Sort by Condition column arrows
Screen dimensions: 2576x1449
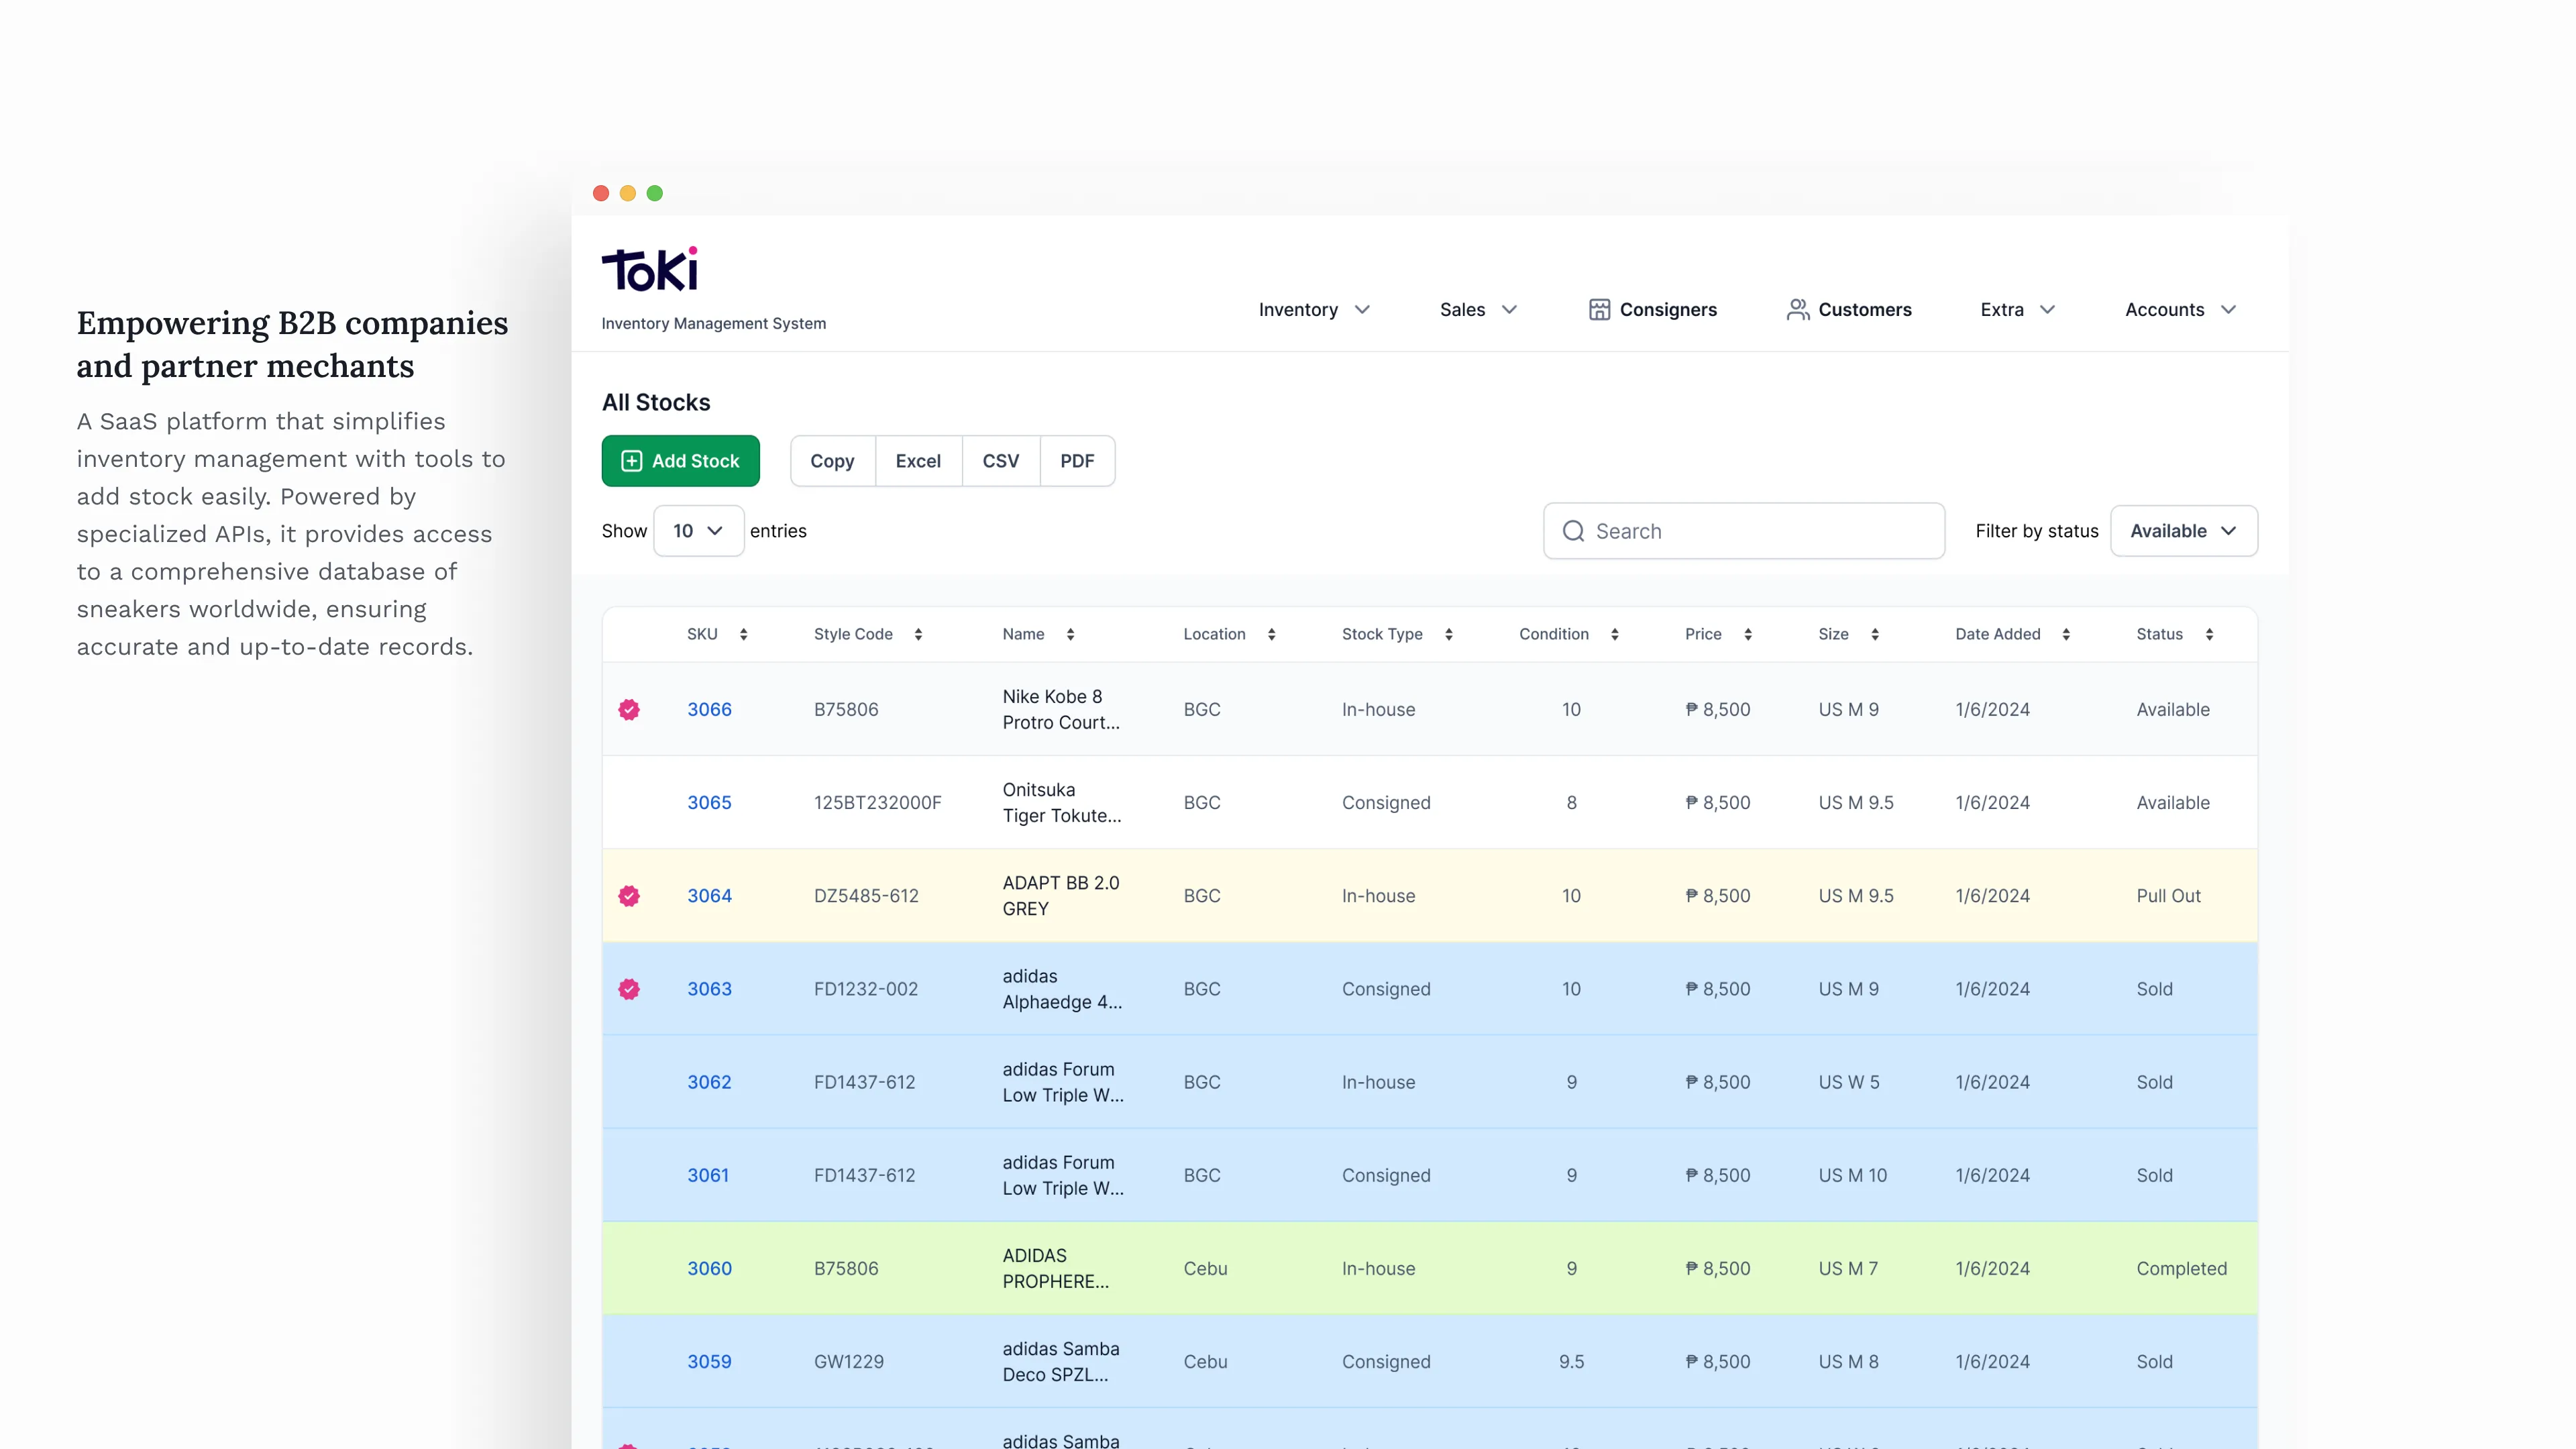(1614, 634)
